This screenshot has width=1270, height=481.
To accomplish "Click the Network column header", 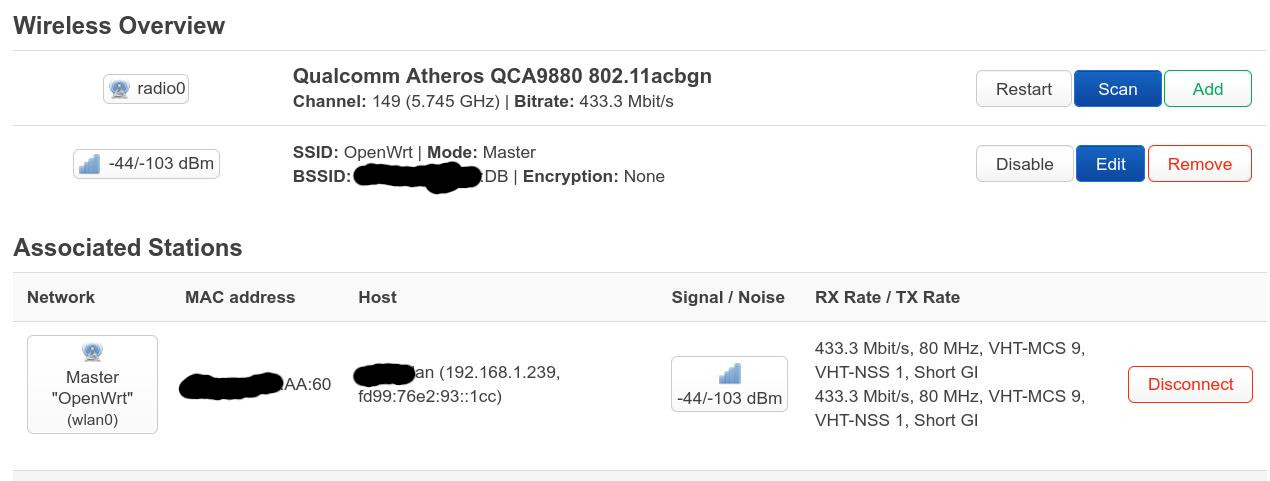I will (x=61, y=297).
